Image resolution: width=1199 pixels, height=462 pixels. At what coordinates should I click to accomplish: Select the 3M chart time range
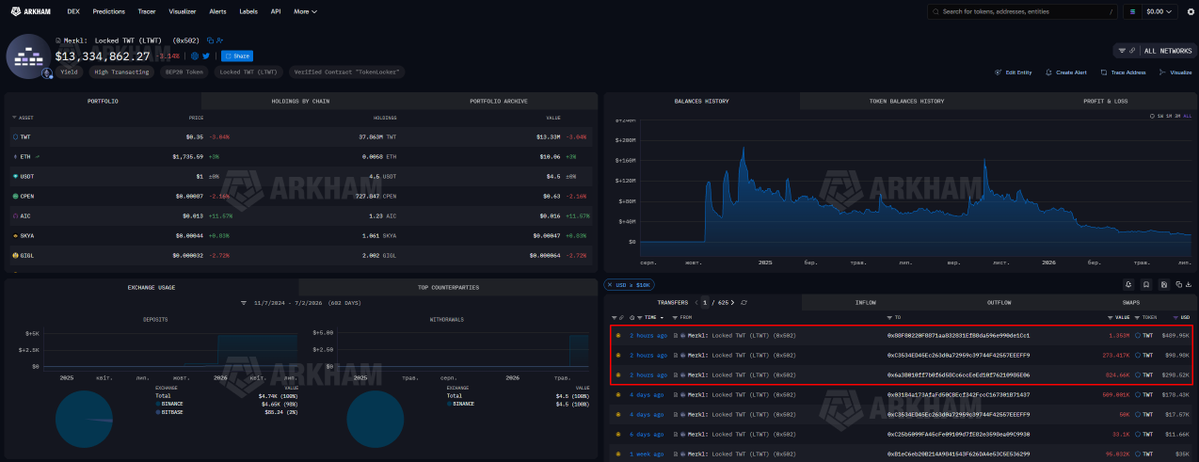[x=1178, y=116]
